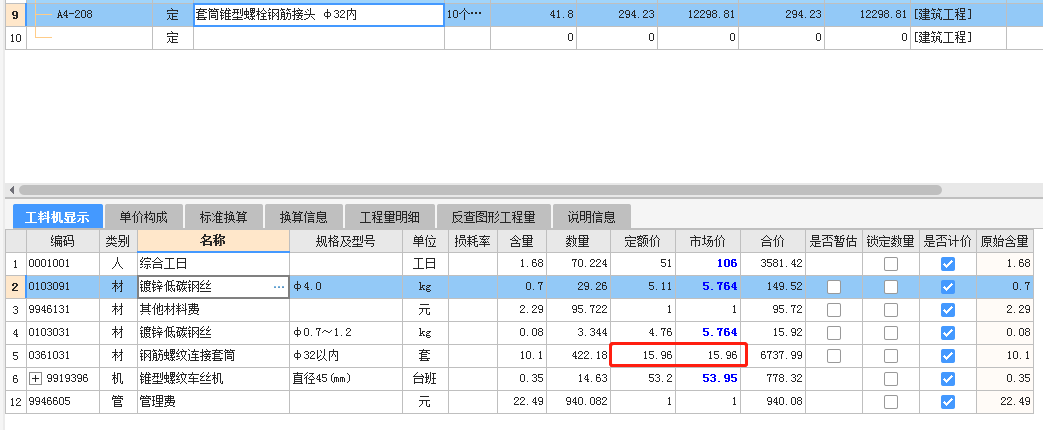Uncheck 是否计价 for 锥型螺纹车丝机 row

(x=948, y=379)
